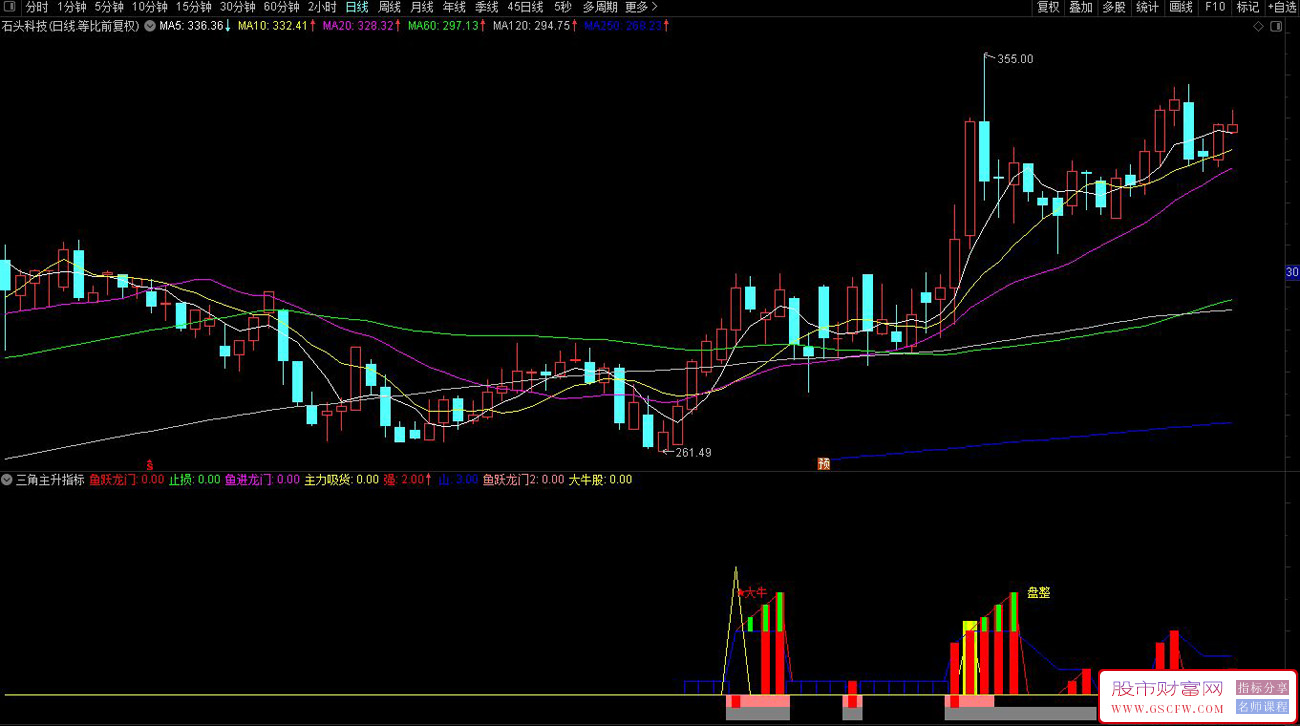Switch to 季线 quarterly chart

pyautogui.click(x=486, y=7)
